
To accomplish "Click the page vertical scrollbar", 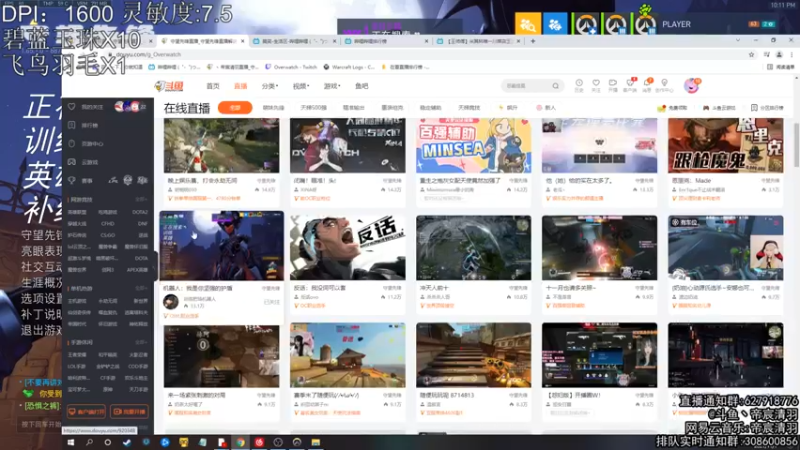I will 796,145.
